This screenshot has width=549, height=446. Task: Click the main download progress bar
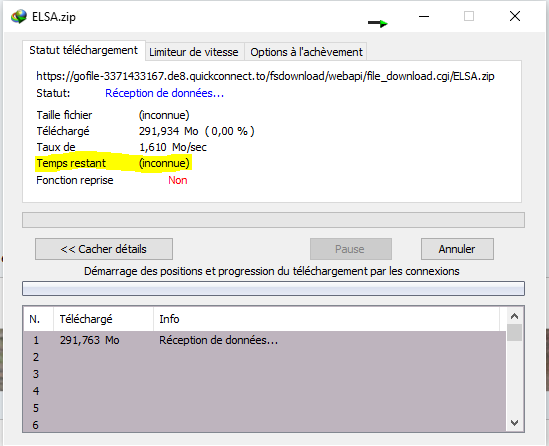[273, 220]
